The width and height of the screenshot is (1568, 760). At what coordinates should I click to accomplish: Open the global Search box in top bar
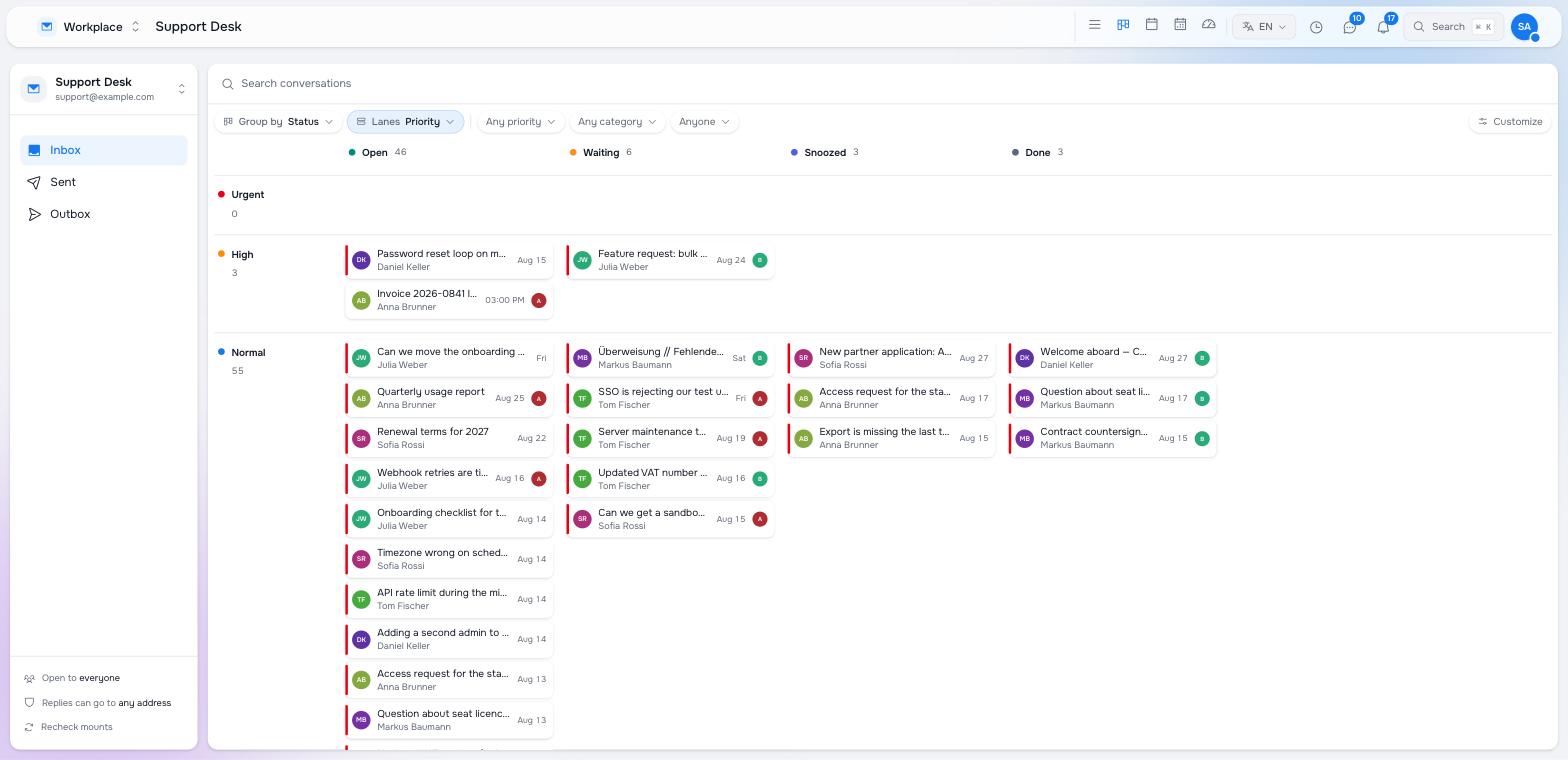pos(1454,27)
